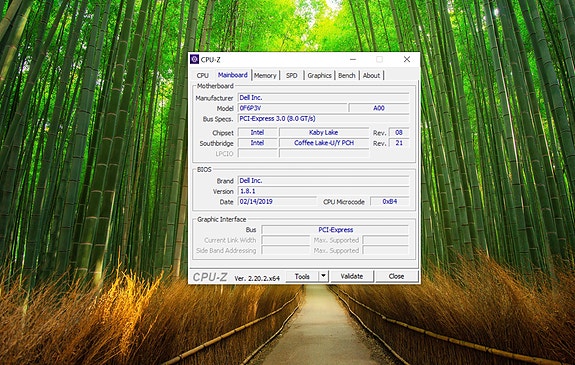Screen dimensions: 575x365
Task: Click the BIOS Version field 1.8.1
Action: (x=323, y=191)
